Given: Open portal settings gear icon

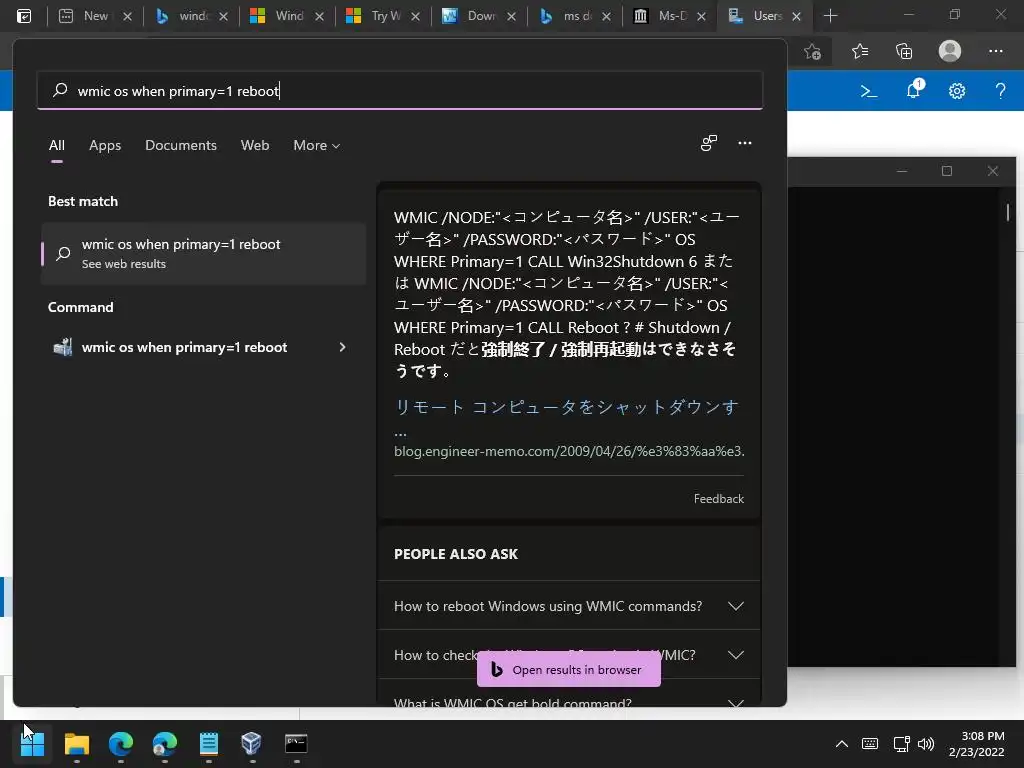Looking at the screenshot, I should [x=957, y=91].
